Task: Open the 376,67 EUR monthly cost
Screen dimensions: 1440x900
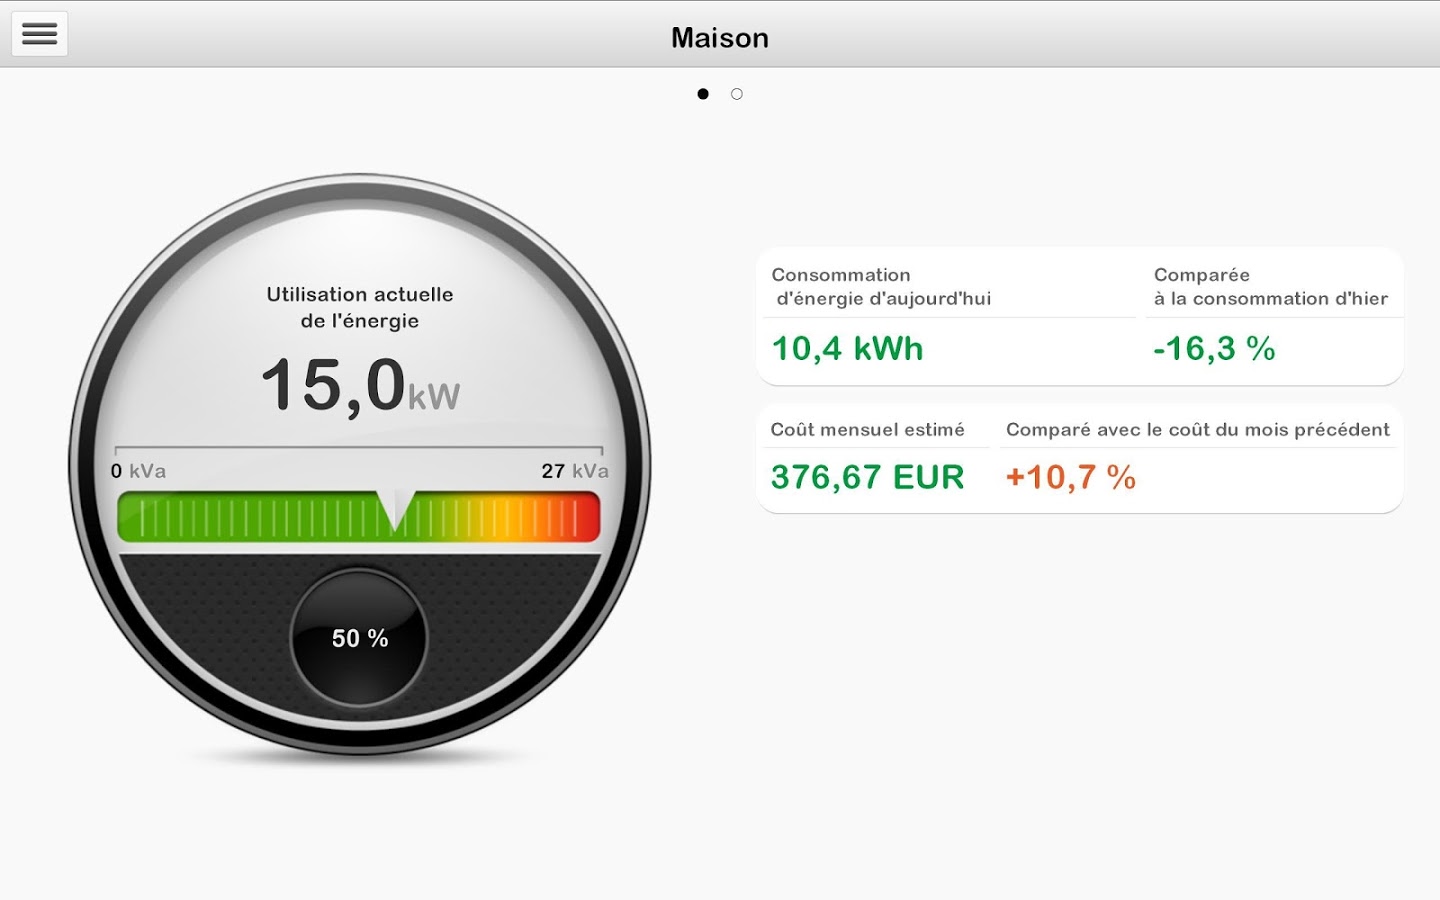Action: pyautogui.click(x=867, y=477)
